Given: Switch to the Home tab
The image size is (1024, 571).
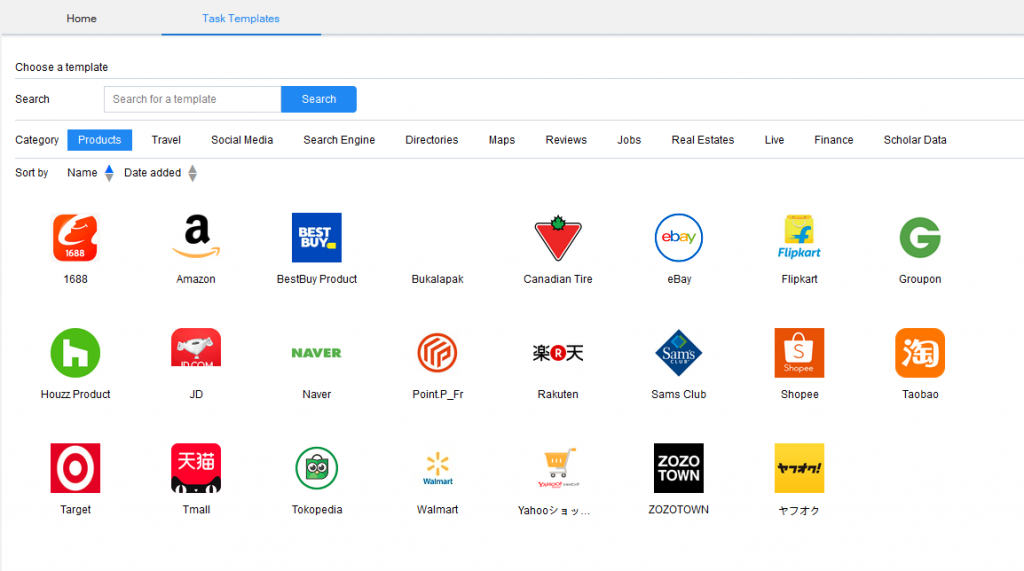Looking at the screenshot, I should 82,18.
